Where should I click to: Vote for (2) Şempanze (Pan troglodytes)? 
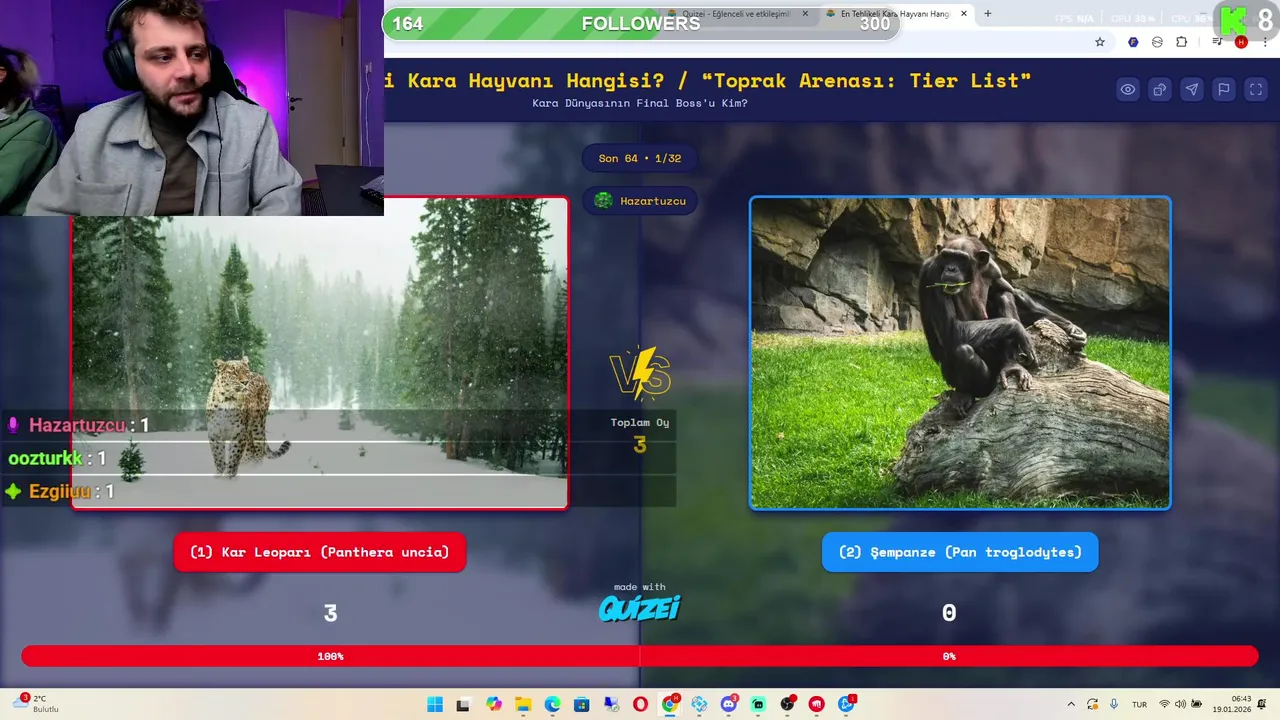(x=960, y=552)
